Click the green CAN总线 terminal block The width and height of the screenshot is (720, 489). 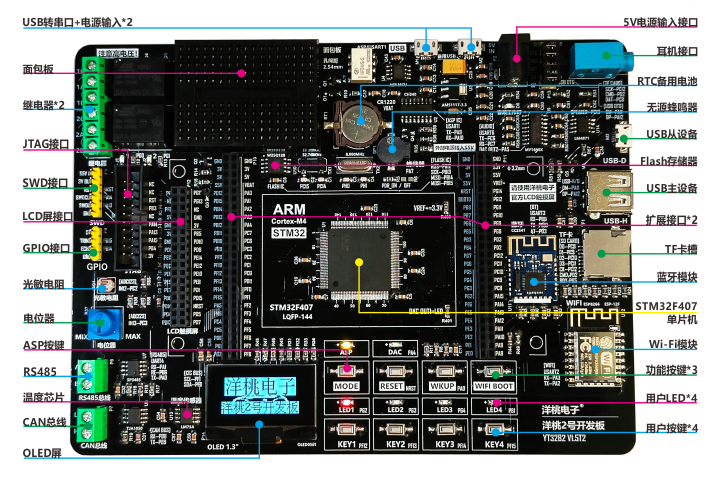coord(92,425)
